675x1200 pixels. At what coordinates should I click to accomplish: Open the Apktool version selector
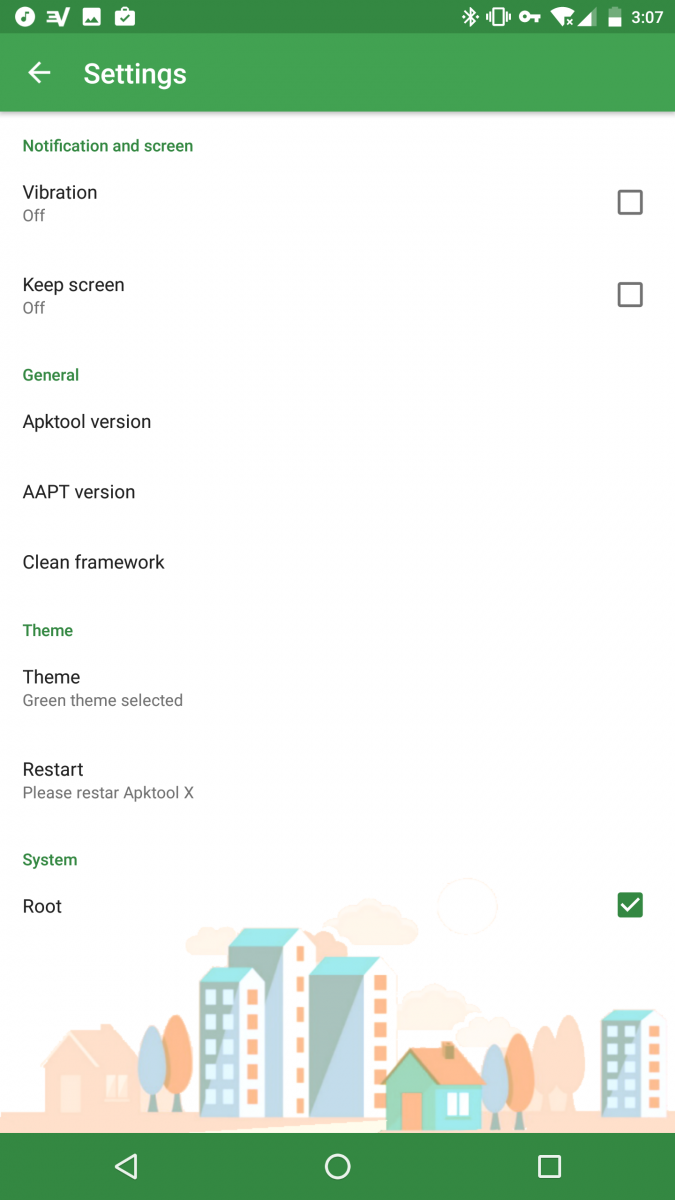pos(87,421)
